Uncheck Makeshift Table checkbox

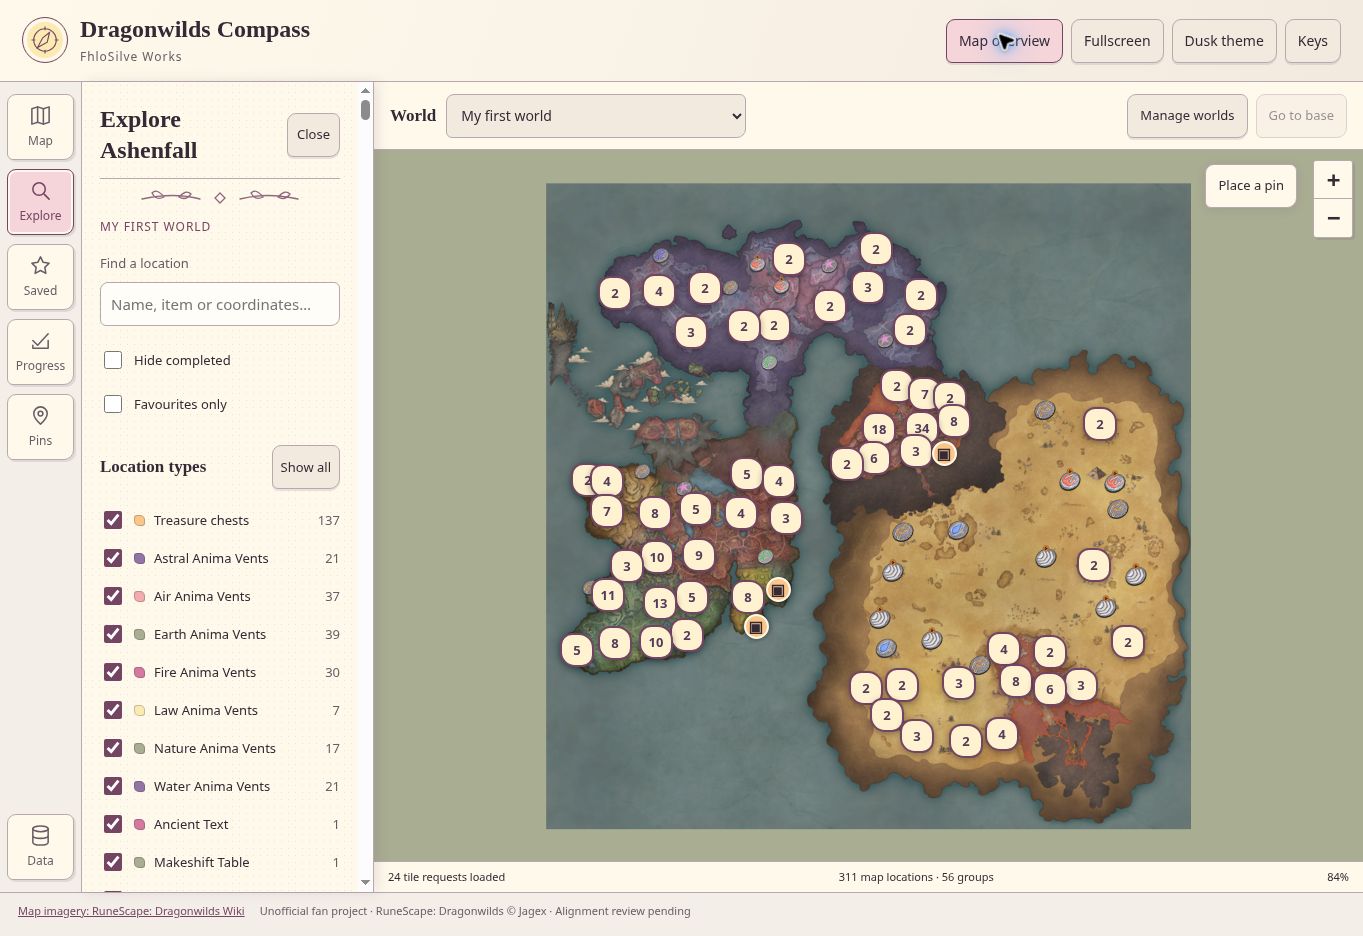point(113,862)
